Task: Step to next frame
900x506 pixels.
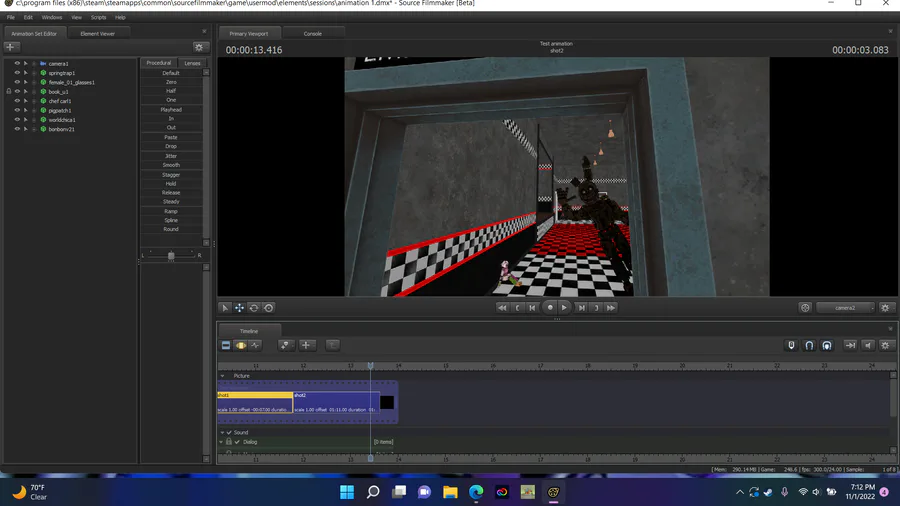Action: tap(581, 308)
